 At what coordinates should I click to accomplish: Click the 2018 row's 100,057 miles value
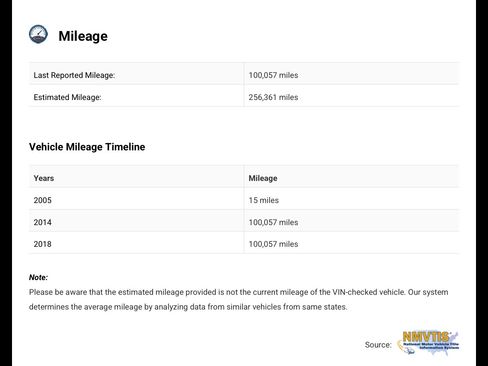click(x=273, y=244)
